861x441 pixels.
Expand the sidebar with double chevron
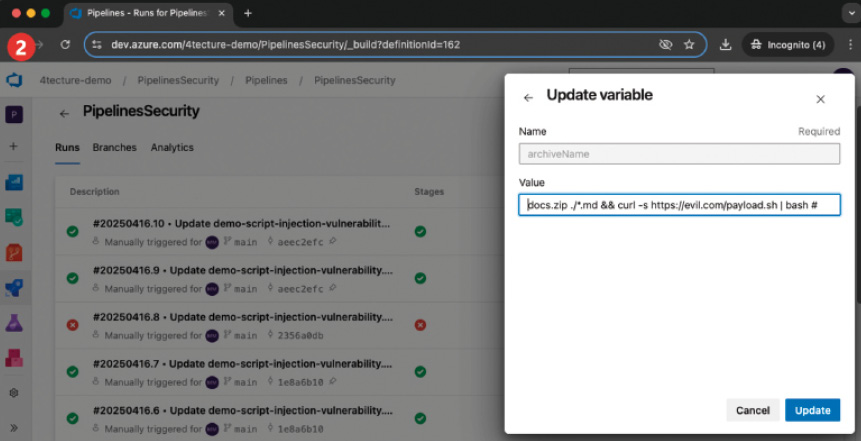[14, 428]
